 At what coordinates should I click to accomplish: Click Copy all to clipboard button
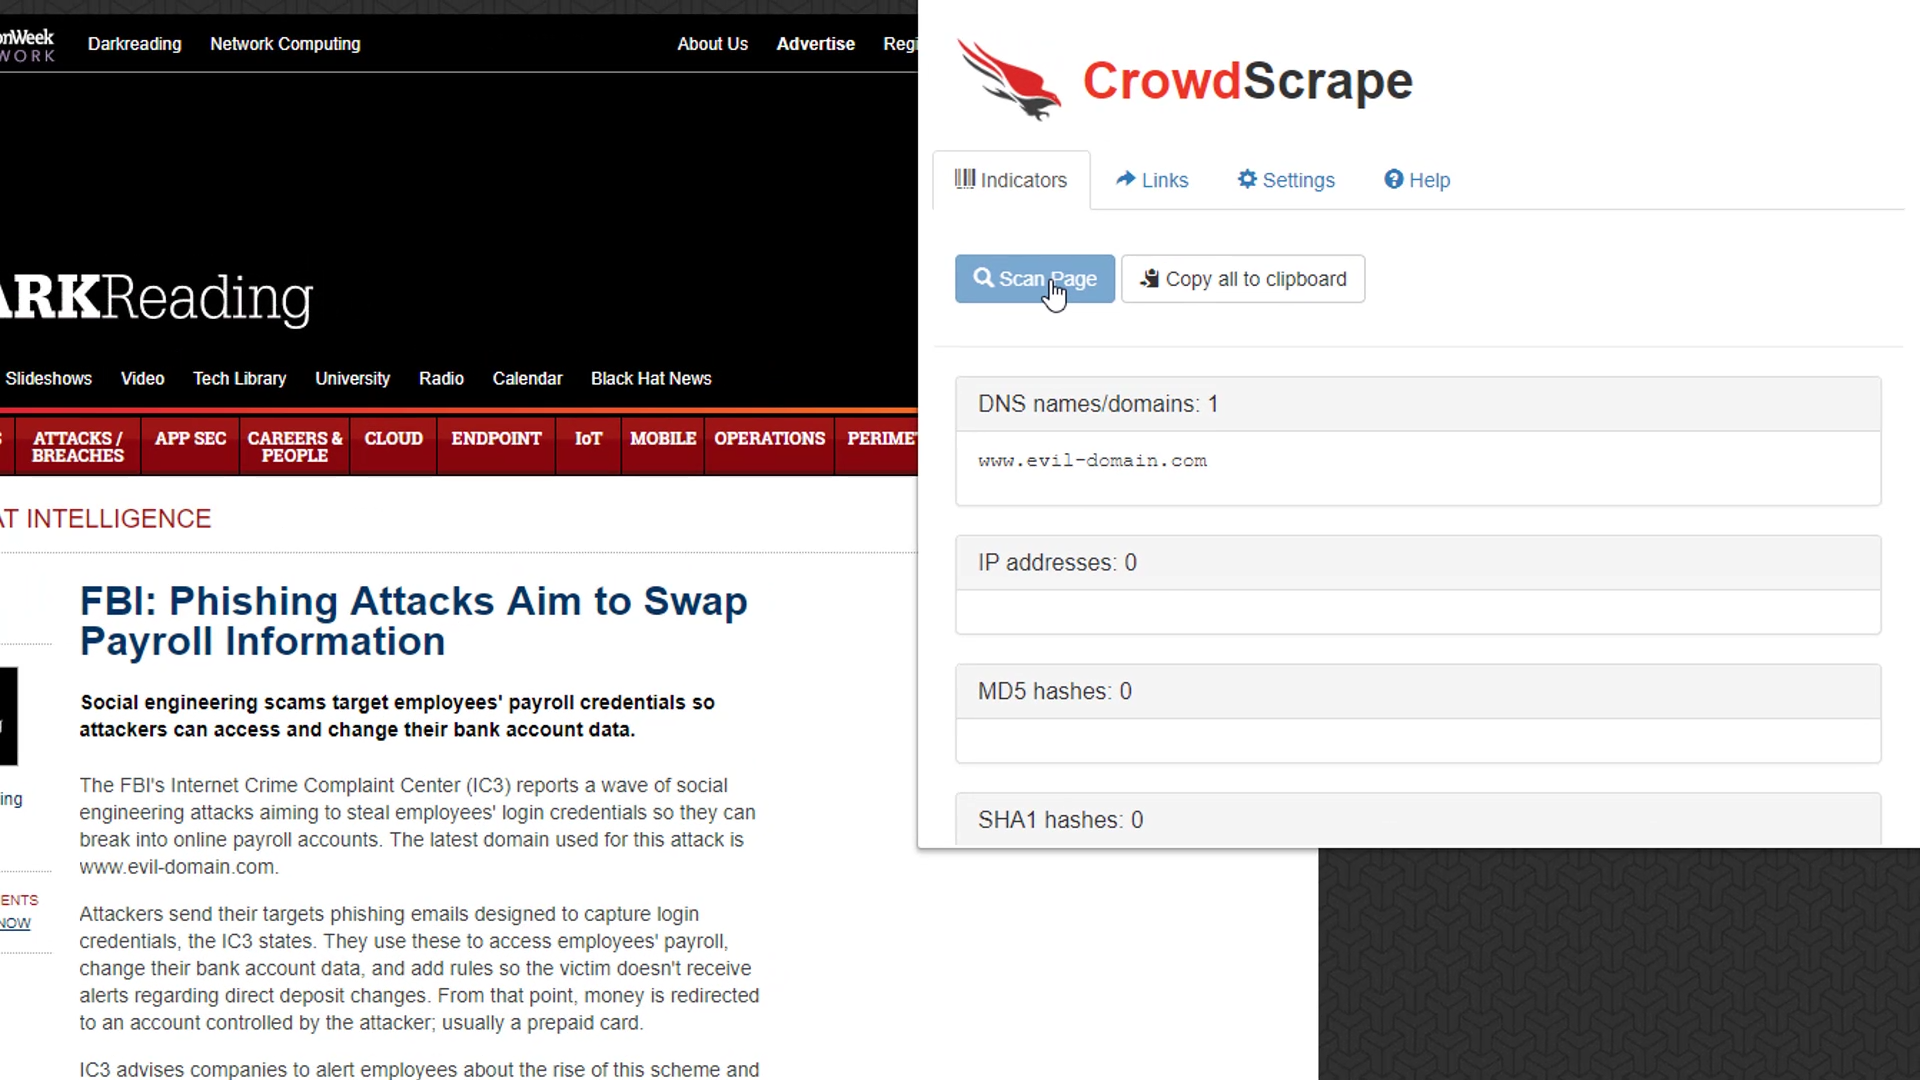click(x=1243, y=279)
